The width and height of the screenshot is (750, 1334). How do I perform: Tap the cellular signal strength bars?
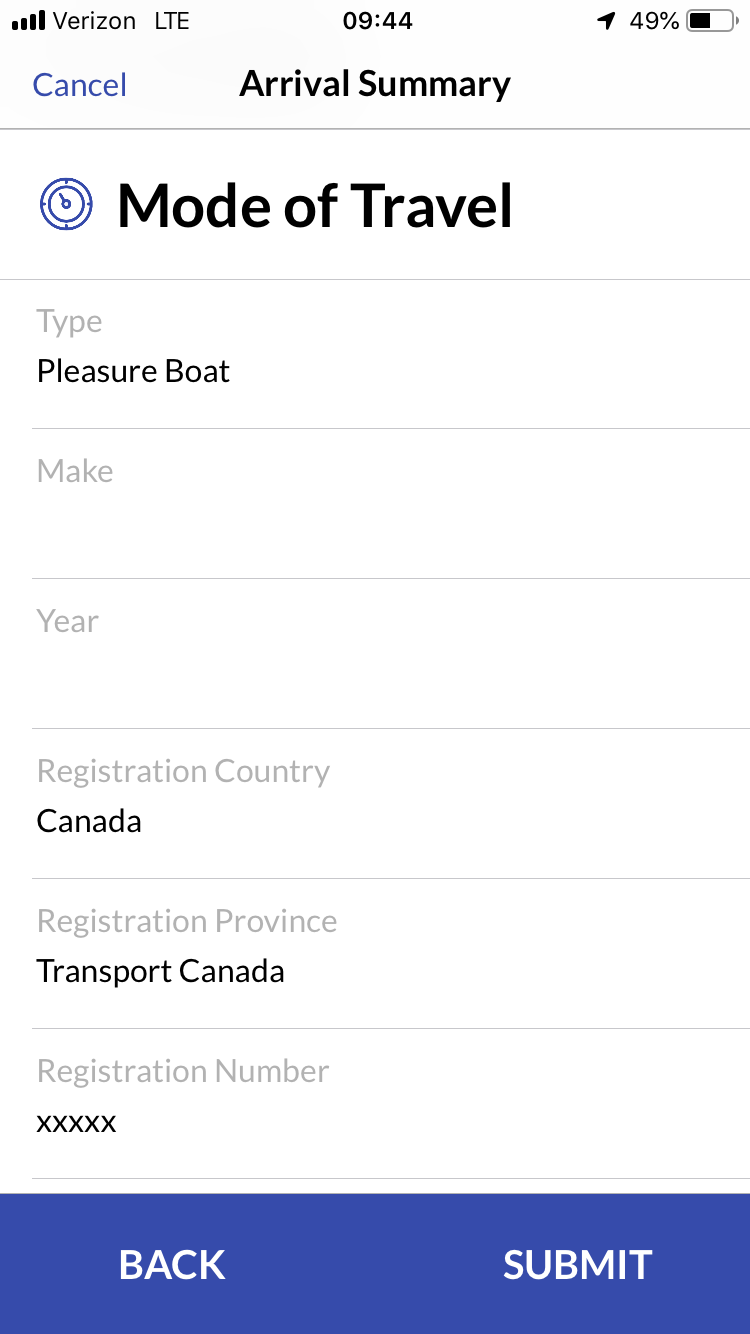pyautogui.click(x=28, y=21)
